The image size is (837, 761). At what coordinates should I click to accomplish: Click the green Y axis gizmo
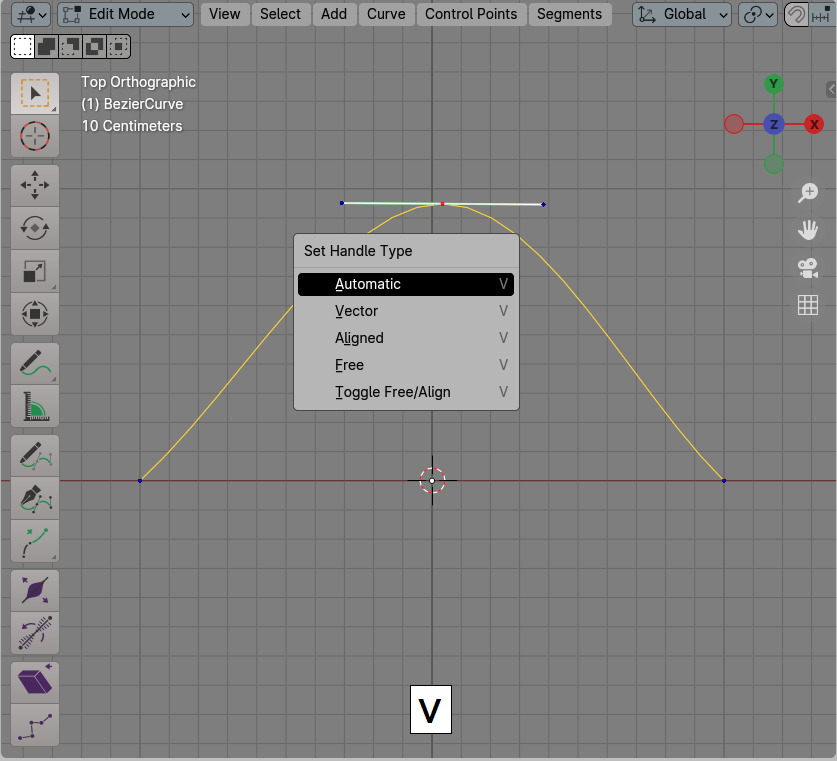click(x=773, y=84)
